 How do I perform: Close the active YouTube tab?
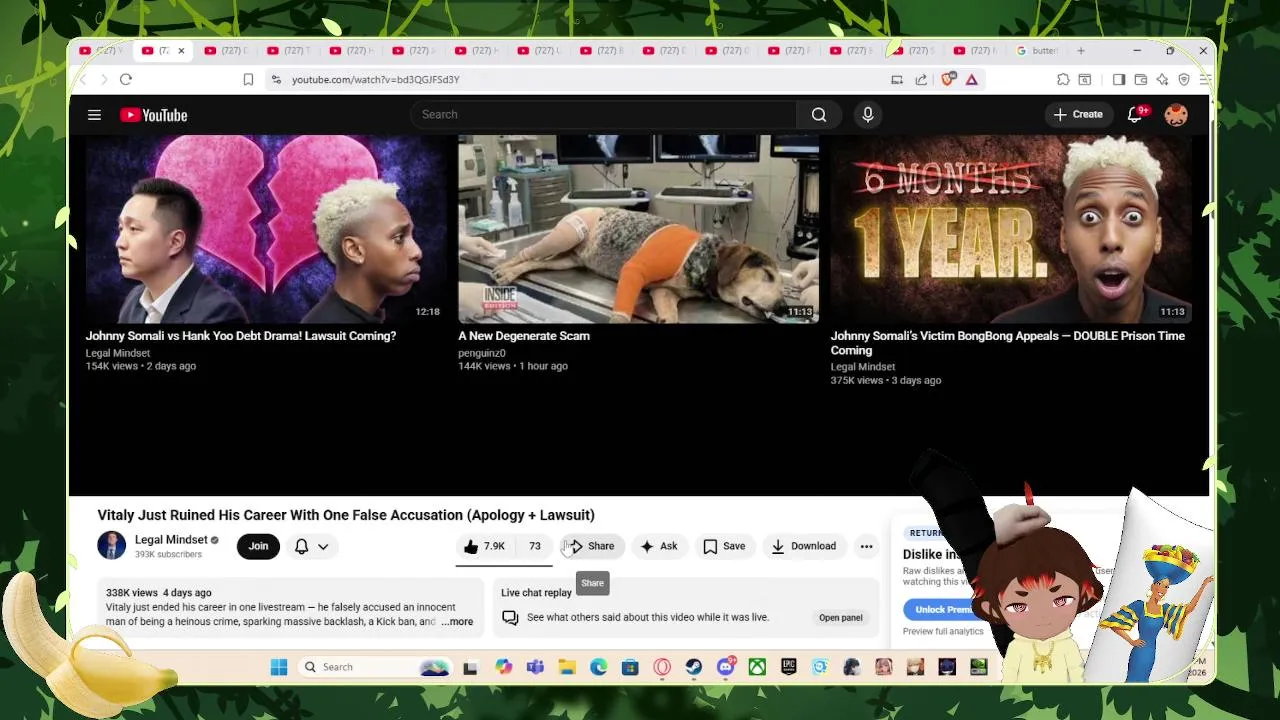click(181, 51)
